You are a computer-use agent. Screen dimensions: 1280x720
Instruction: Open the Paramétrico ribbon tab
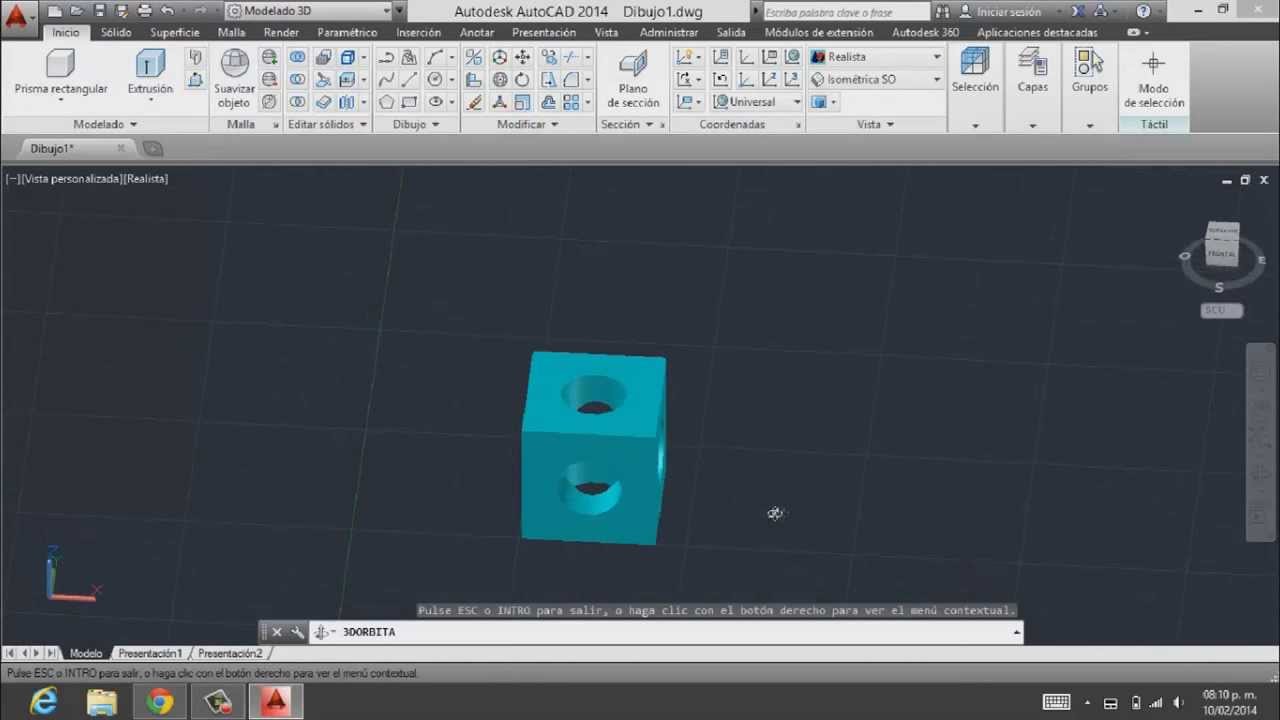point(347,32)
